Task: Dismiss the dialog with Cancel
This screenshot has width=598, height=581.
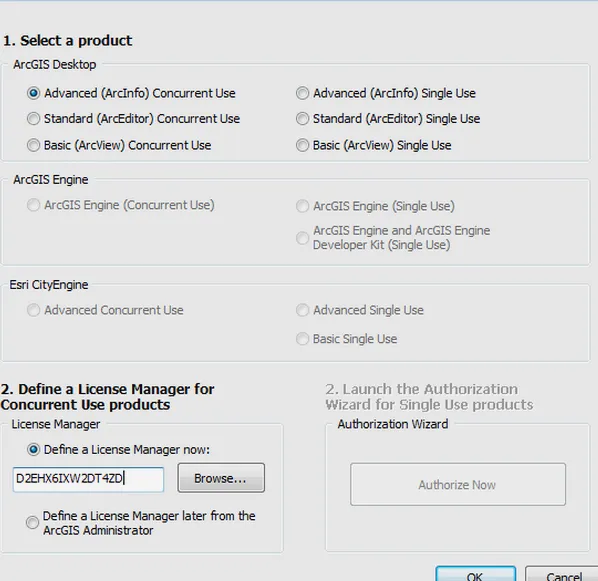Action: coord(564,574)
